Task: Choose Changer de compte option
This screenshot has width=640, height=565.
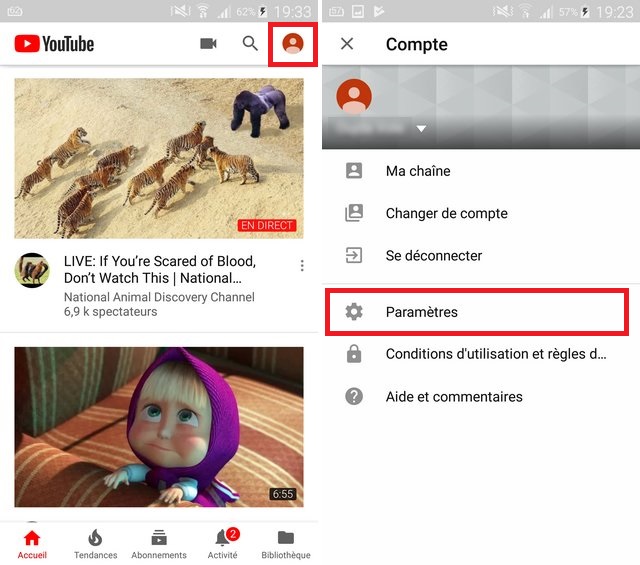Action: (446, 213)
